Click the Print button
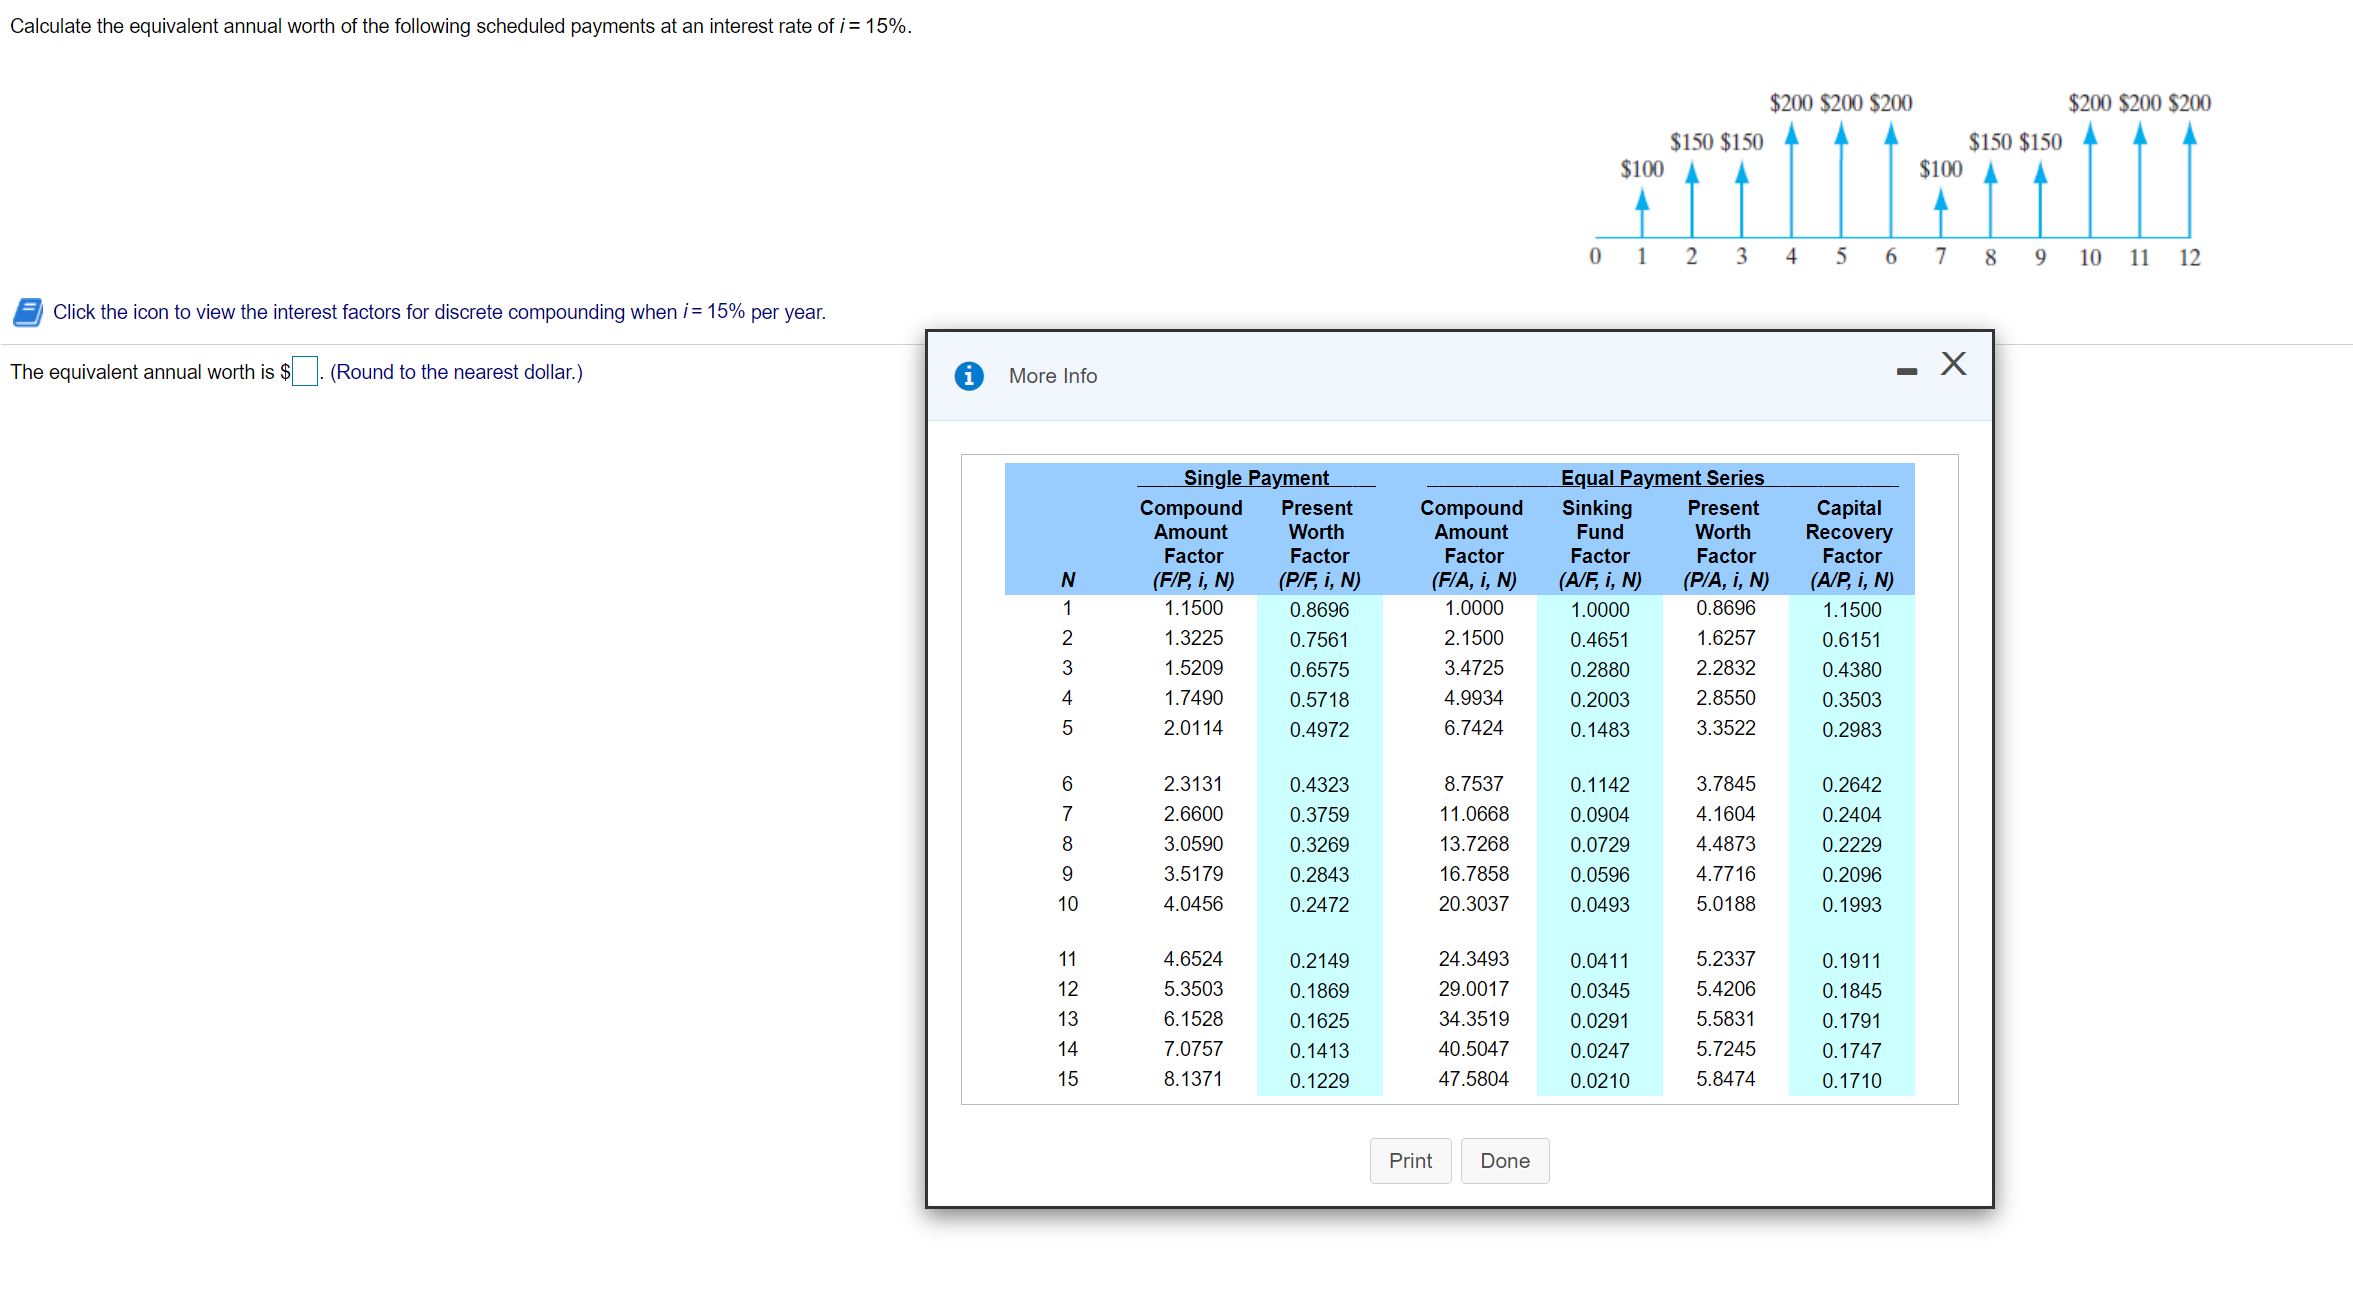The image size is (2353, 1291). click(x=1410, y=1160)
